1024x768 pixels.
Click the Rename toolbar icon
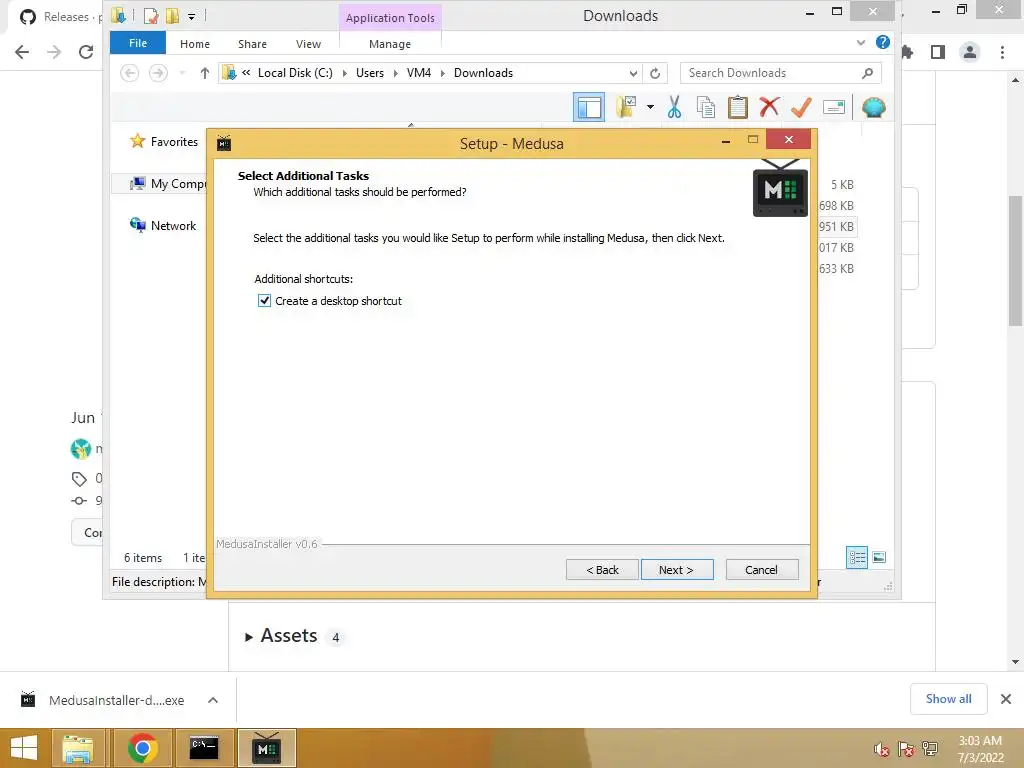[834, 107]
